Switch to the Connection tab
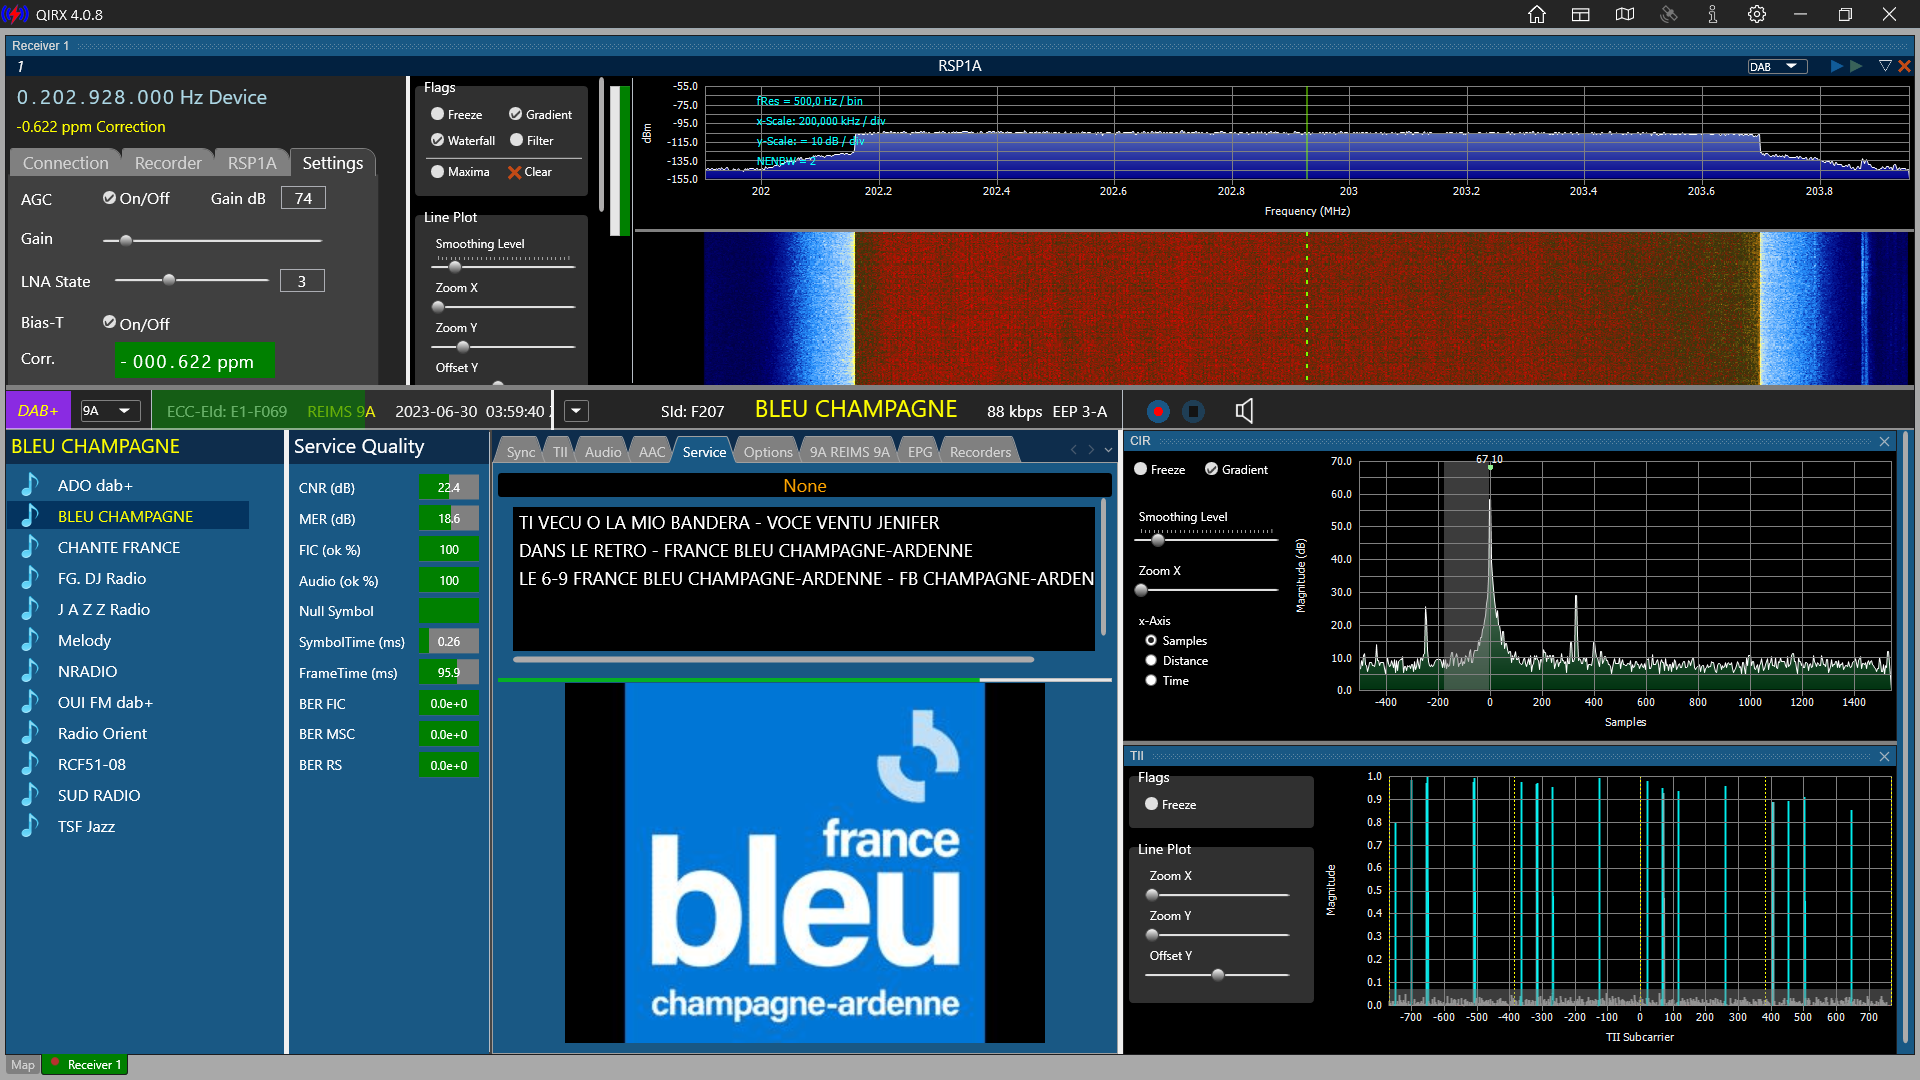 pyautogui.click(x=65, y=162)
